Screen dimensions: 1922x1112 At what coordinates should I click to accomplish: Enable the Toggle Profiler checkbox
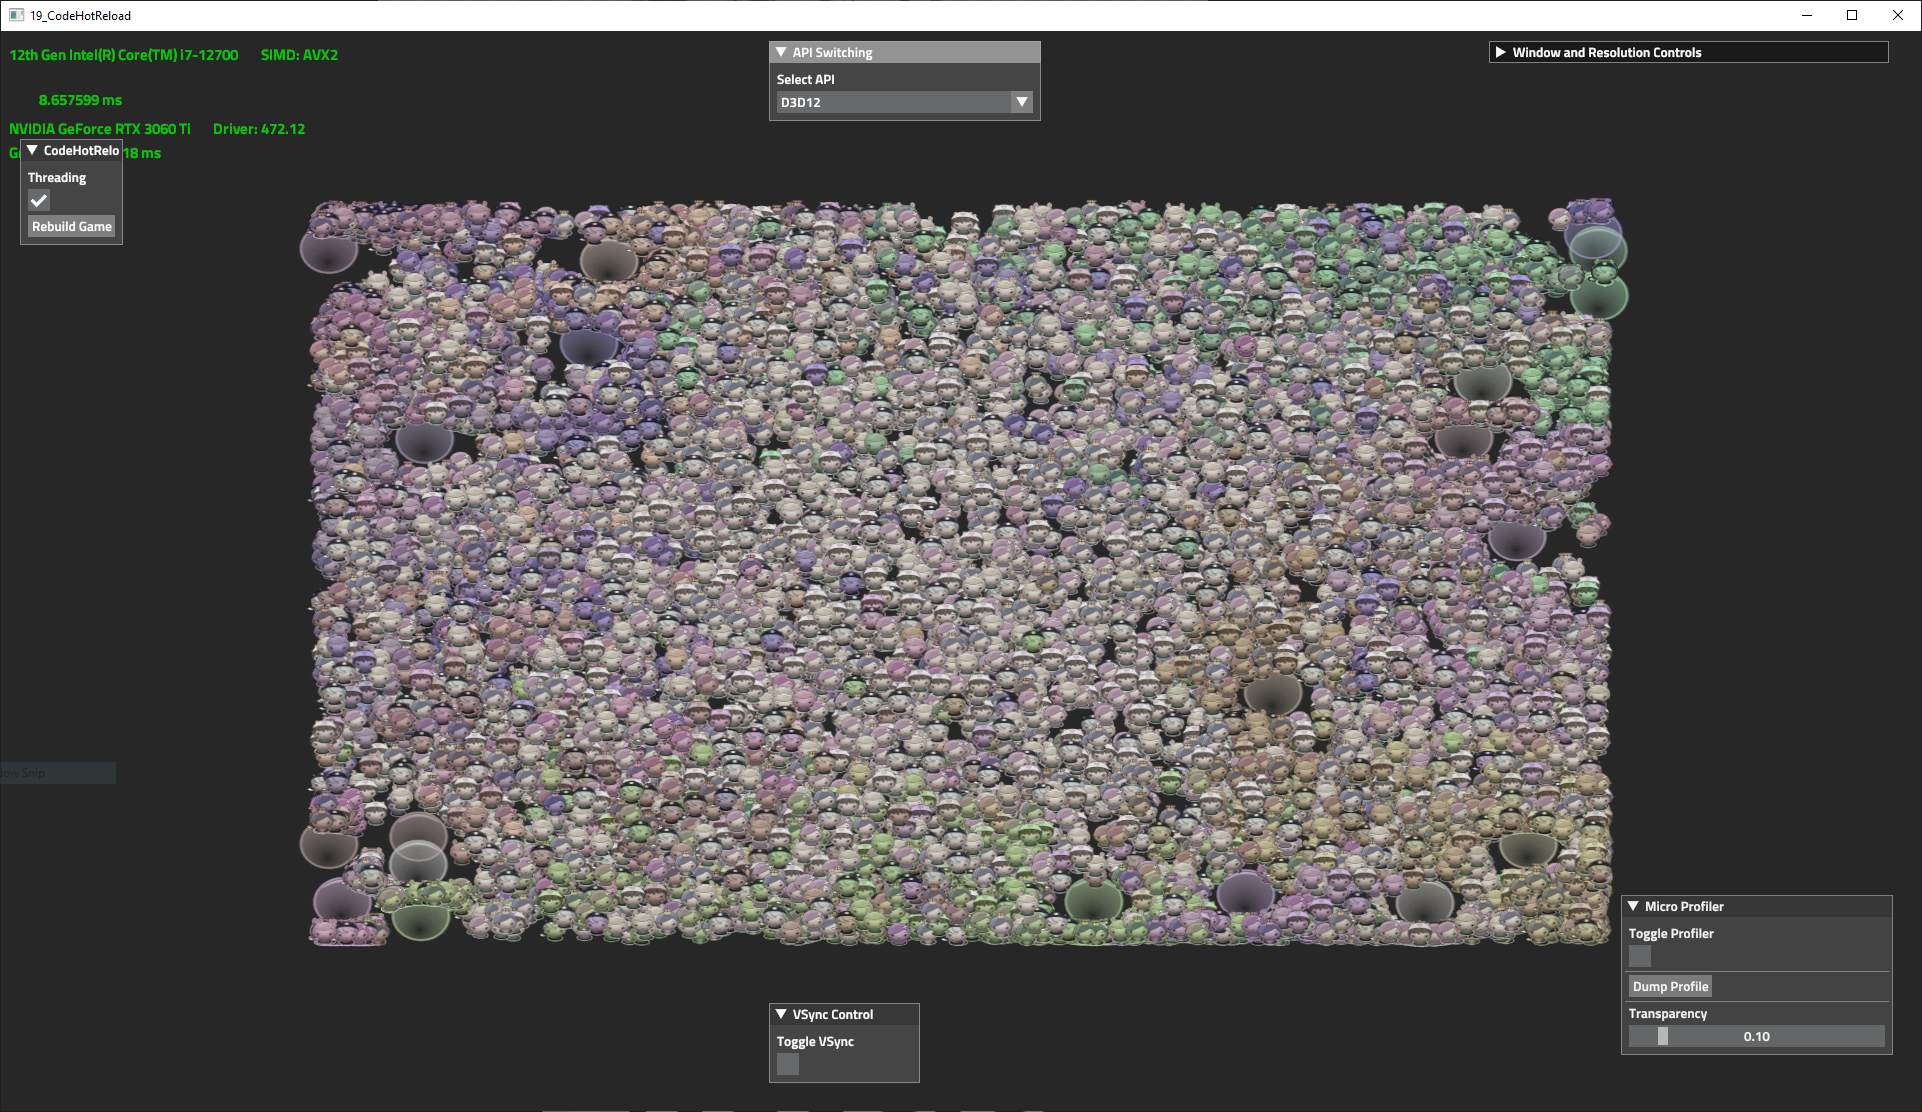1640,956
